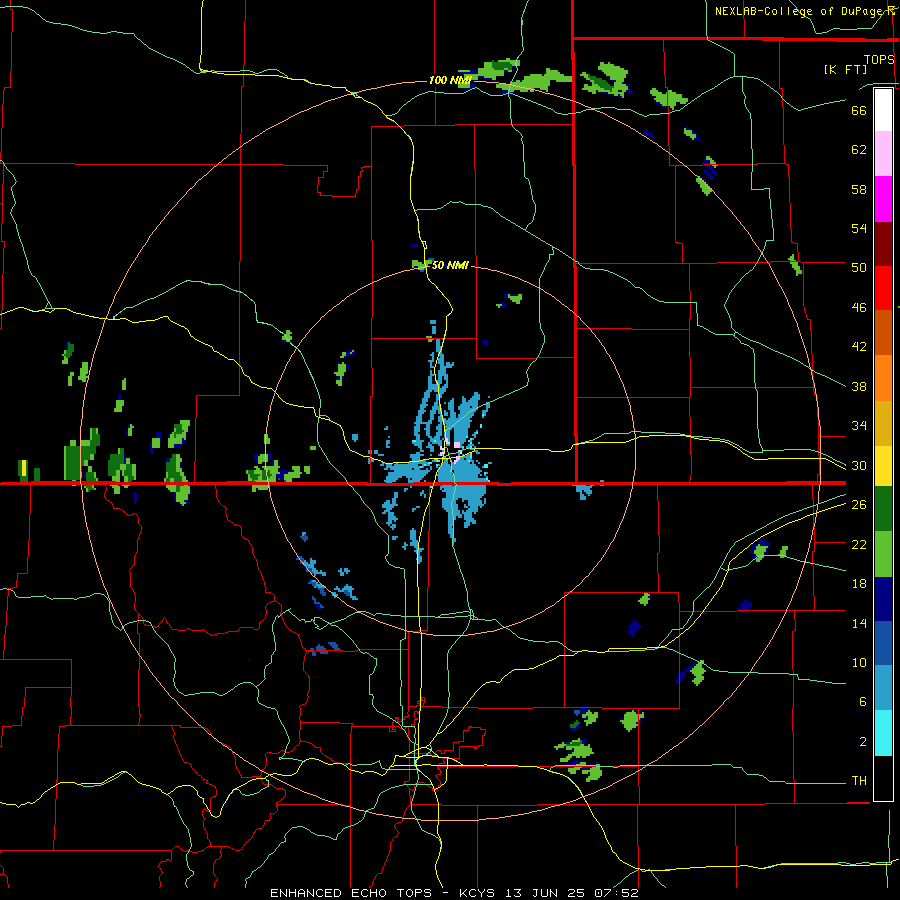Click the 42 legend value
Viewport: 900px width, 900px height.
point(859,347)
